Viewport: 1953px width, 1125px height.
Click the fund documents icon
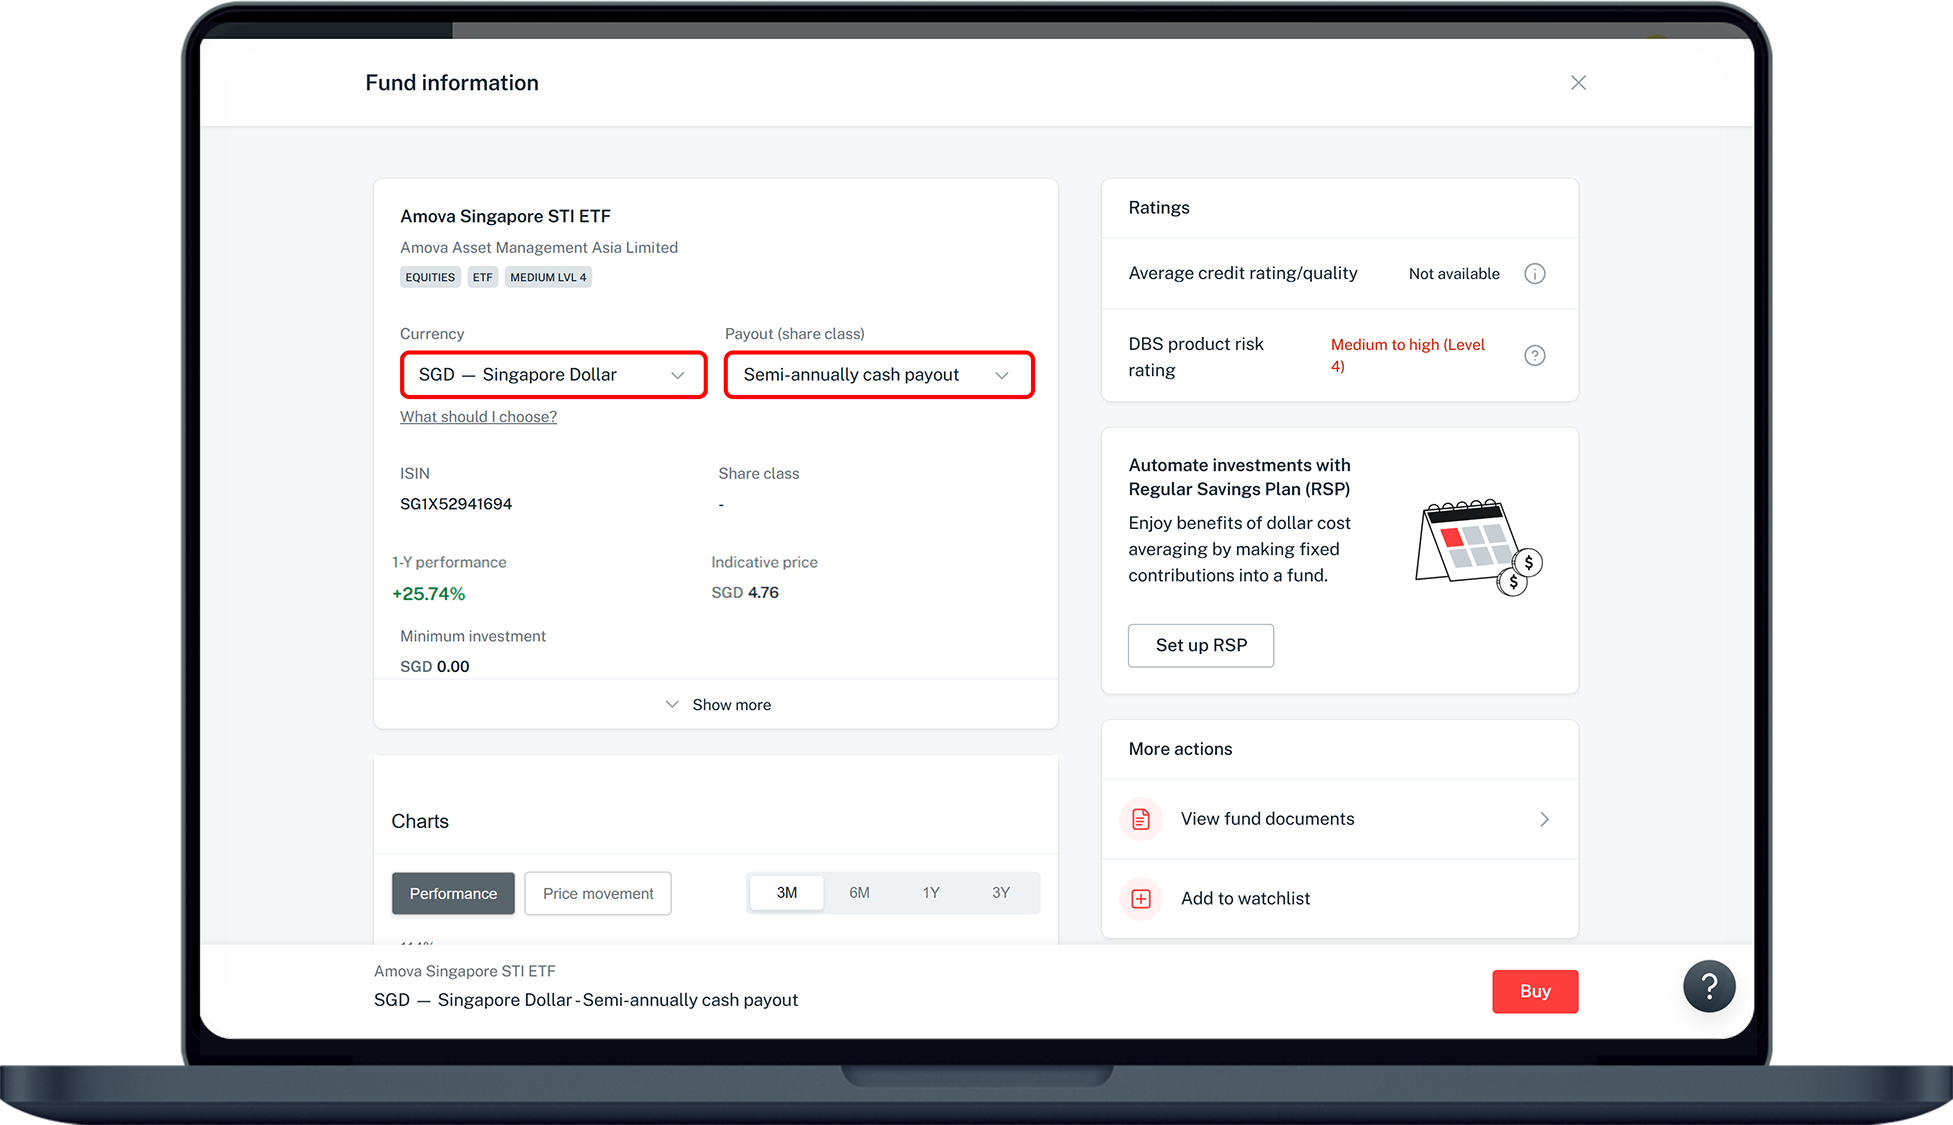1141,820
